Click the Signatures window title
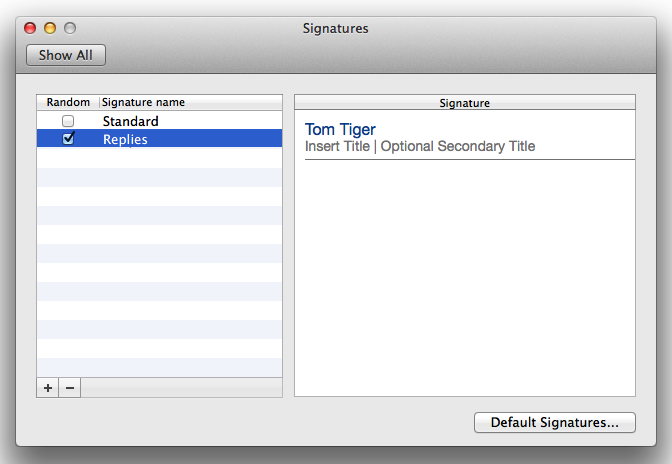 pyautogui.click(x=336, y=28)
